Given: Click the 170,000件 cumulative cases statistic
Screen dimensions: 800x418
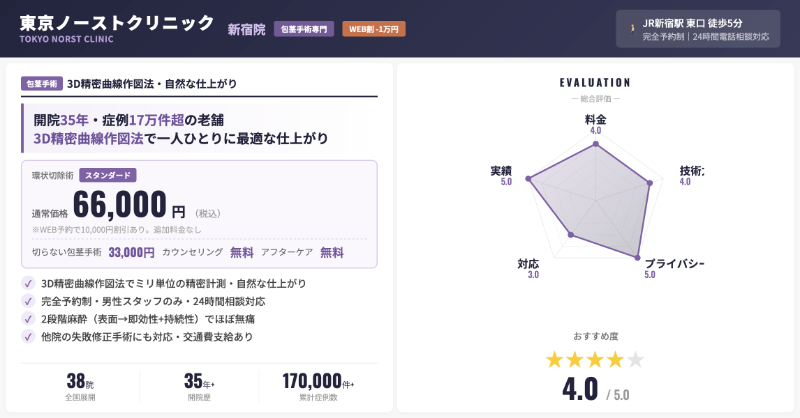Looking at the screenshot, I should 318,381.
